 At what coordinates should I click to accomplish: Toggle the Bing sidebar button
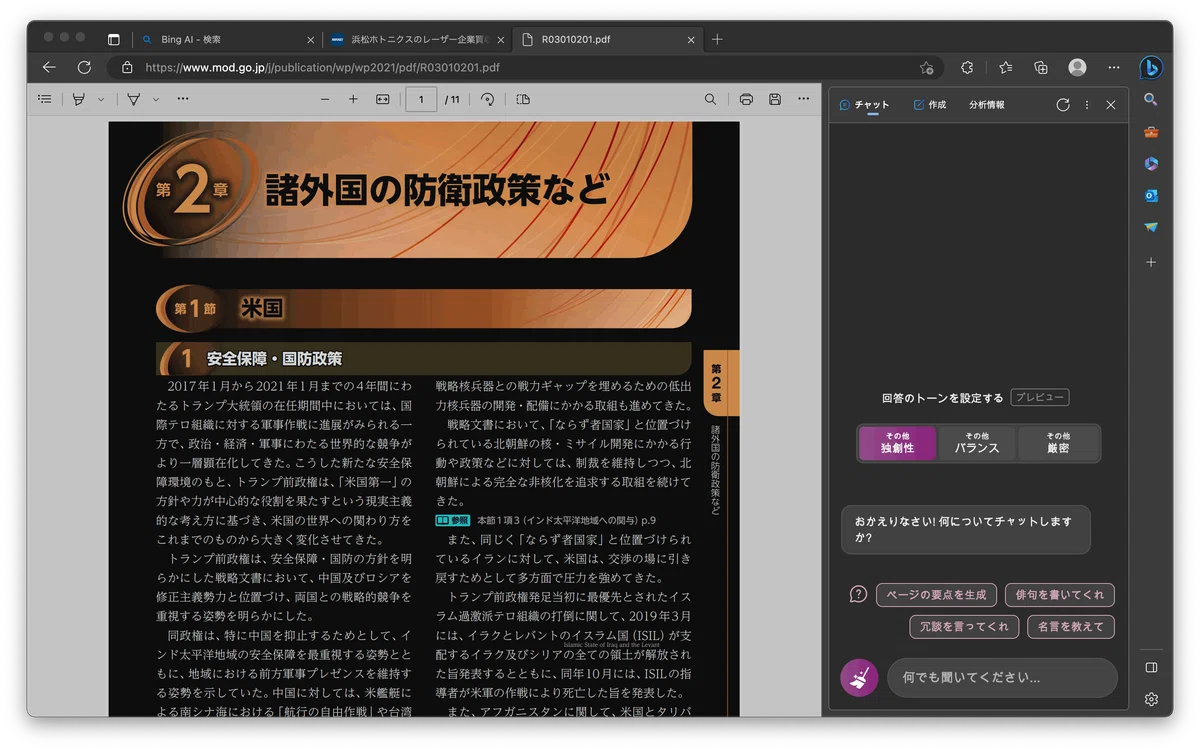pos(1151,68)
